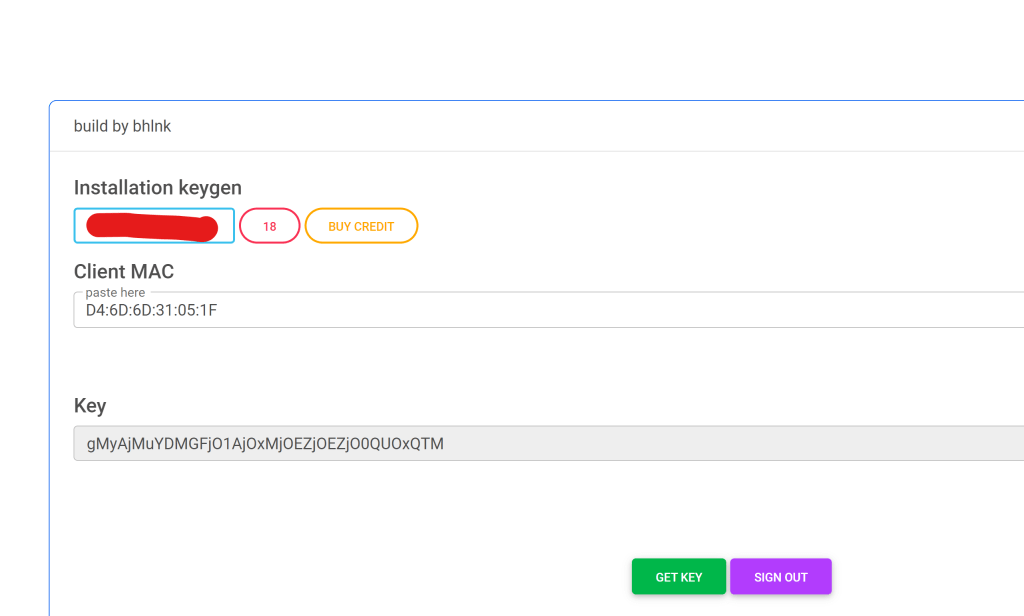Click the generated key string starting gMyAj
The image size is (1024, 616).
[x=265, y=443]
